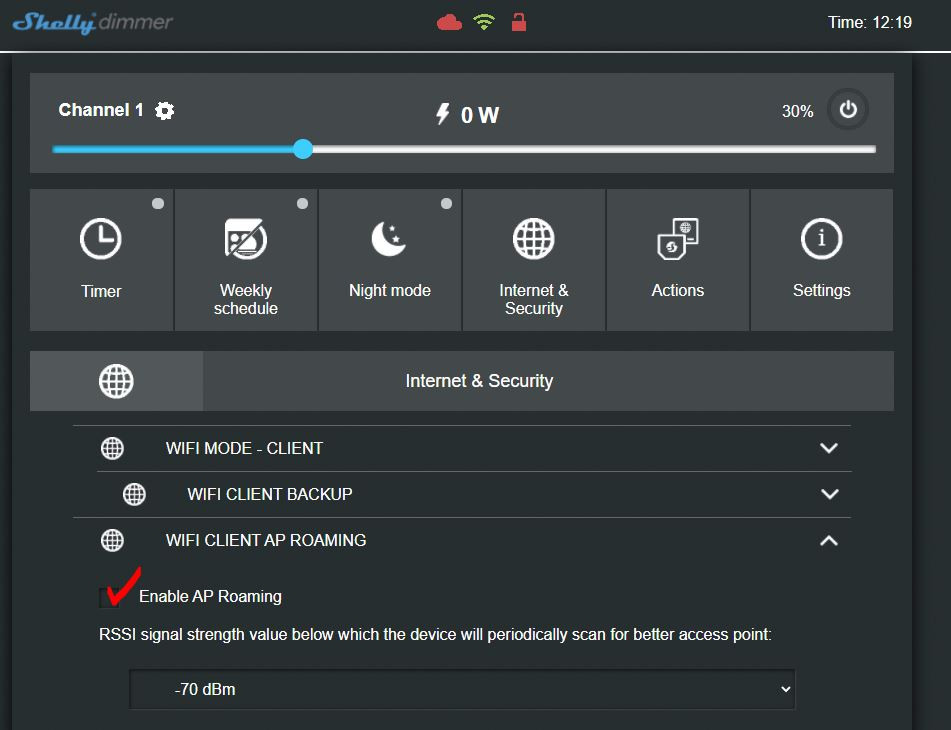Select the Internet & Security tile
The image size is (951, 730).
(534, 260)
